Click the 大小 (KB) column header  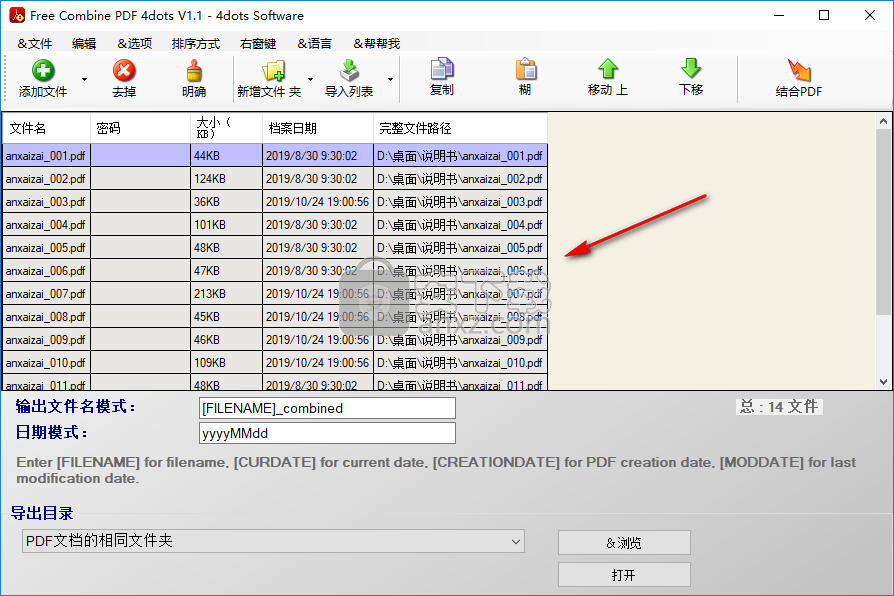pos(226,128)
